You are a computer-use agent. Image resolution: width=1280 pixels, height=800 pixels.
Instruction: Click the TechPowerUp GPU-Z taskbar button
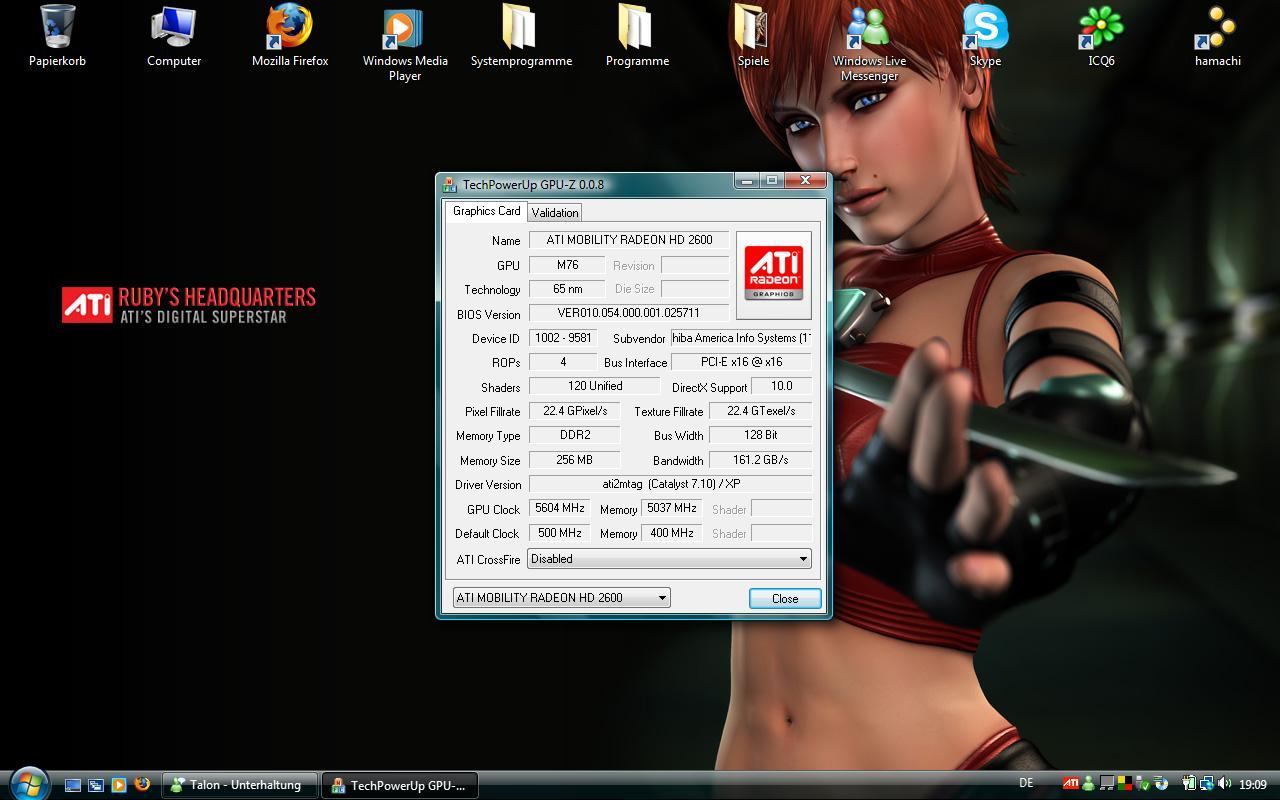pos(400,785)
